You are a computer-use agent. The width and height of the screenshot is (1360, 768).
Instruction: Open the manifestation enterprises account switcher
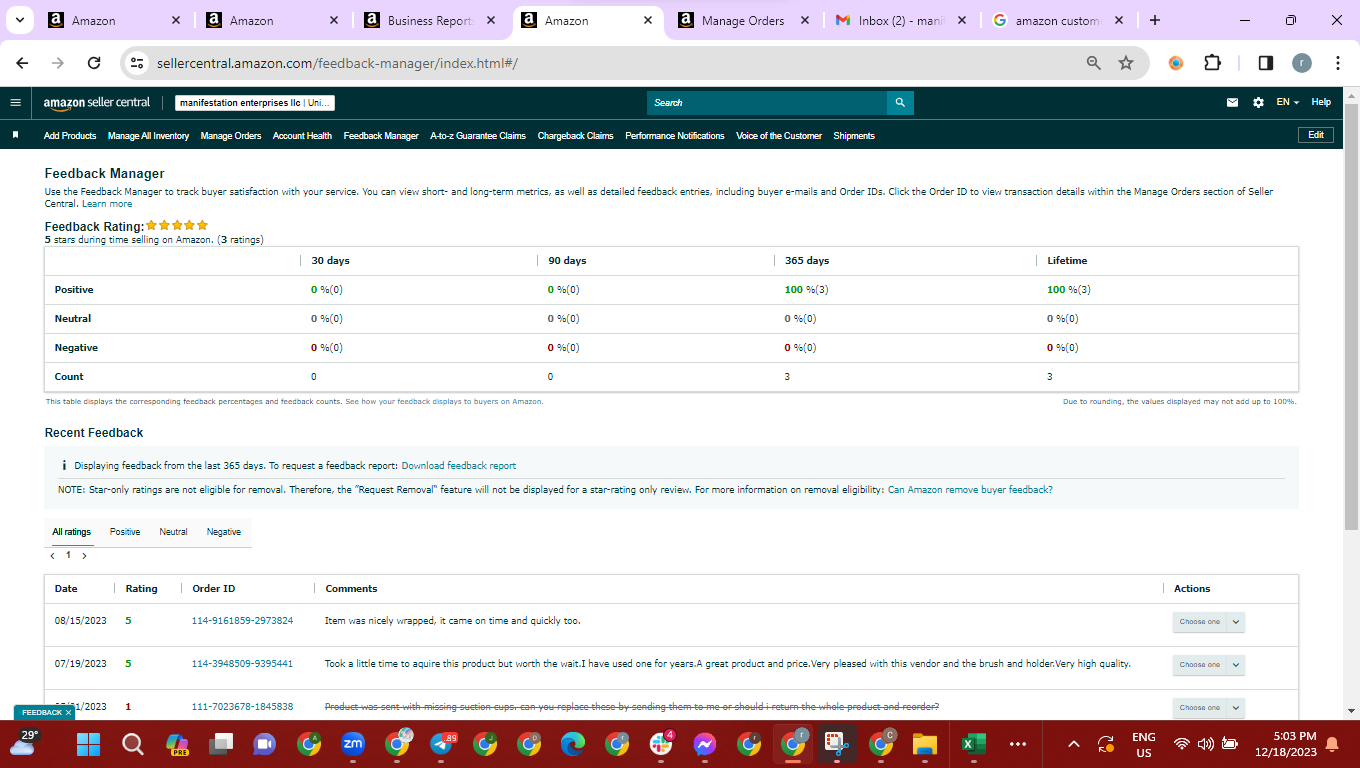pos(255,103)
